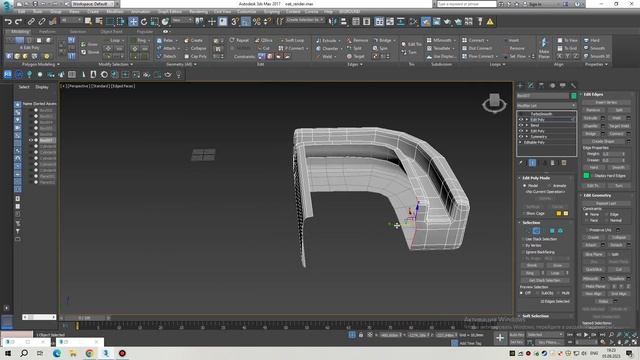The image size is (640, 360).
Task: Switch to Display tab in scene explorer
Action: [42, 87]
